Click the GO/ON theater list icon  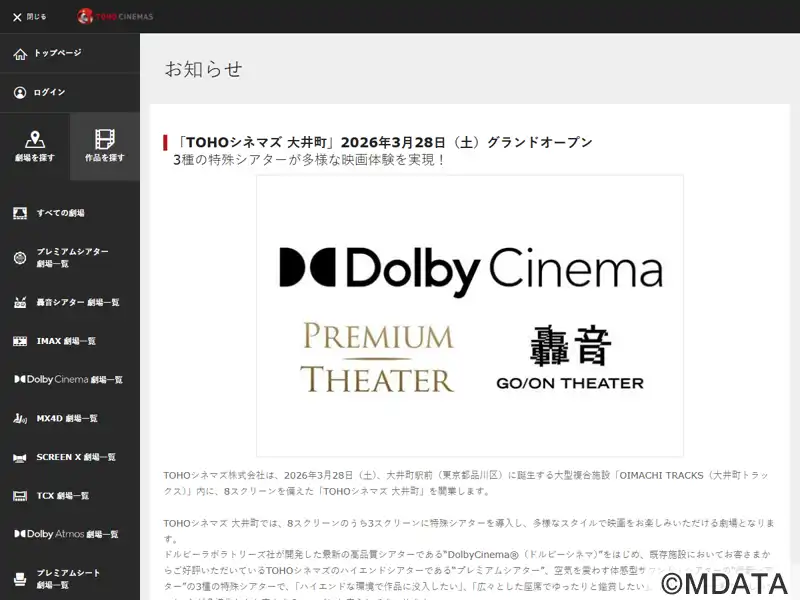pos(20,302)
